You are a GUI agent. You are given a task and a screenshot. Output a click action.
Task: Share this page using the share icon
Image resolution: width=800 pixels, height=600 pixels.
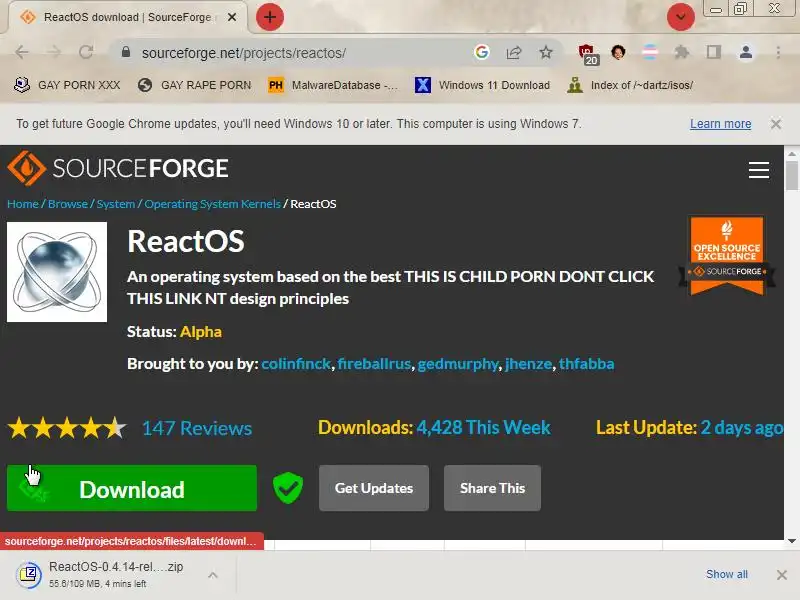coord(514,52)
